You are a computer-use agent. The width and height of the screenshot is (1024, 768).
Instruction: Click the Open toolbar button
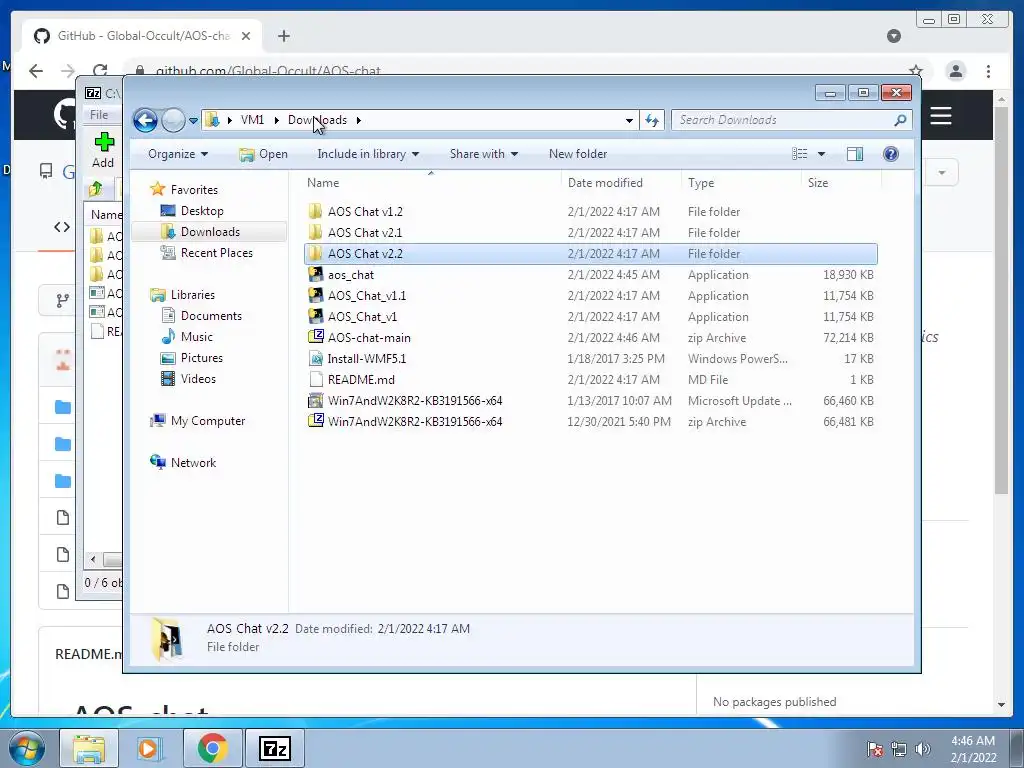[x=263, y=154]
